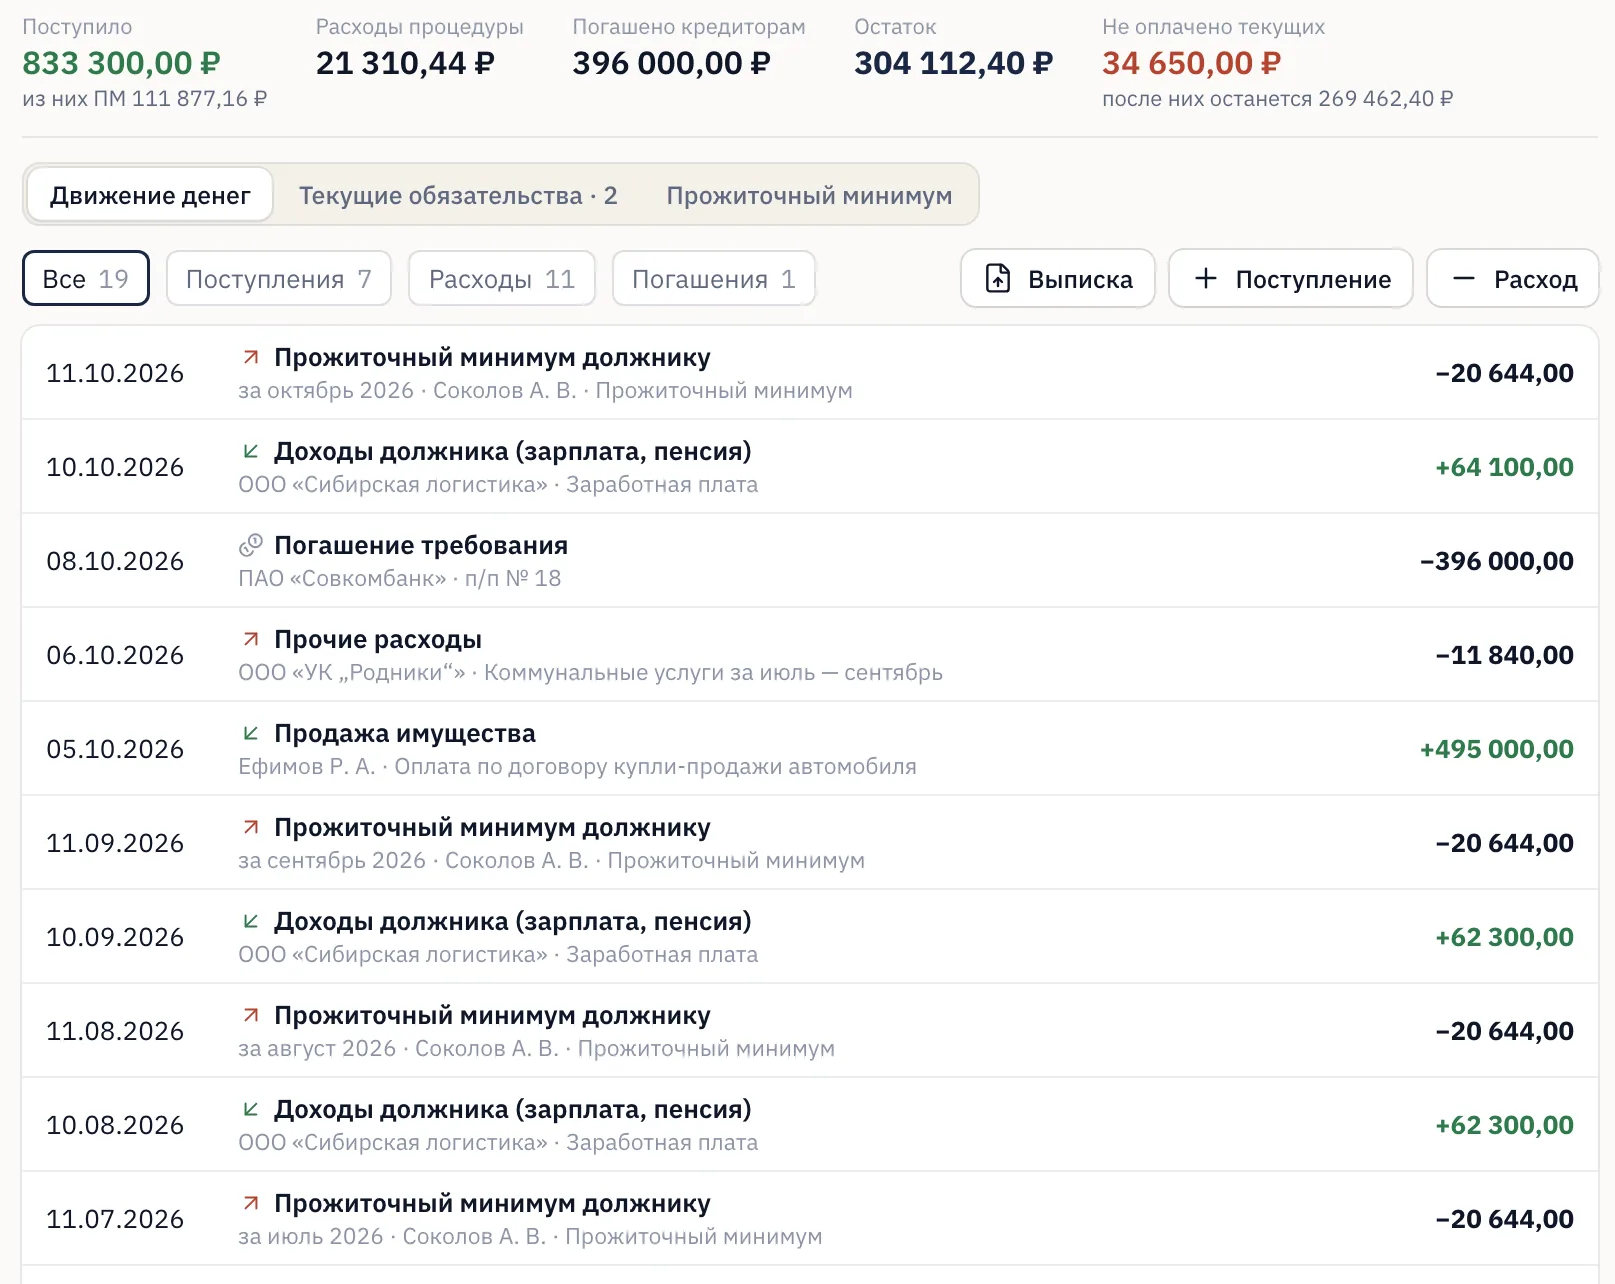Viewport: 1615px width, 1284px height.
Task: Click the incoming arrow icon on the 10.09.2026 row
Action: [x=251, y=921]
